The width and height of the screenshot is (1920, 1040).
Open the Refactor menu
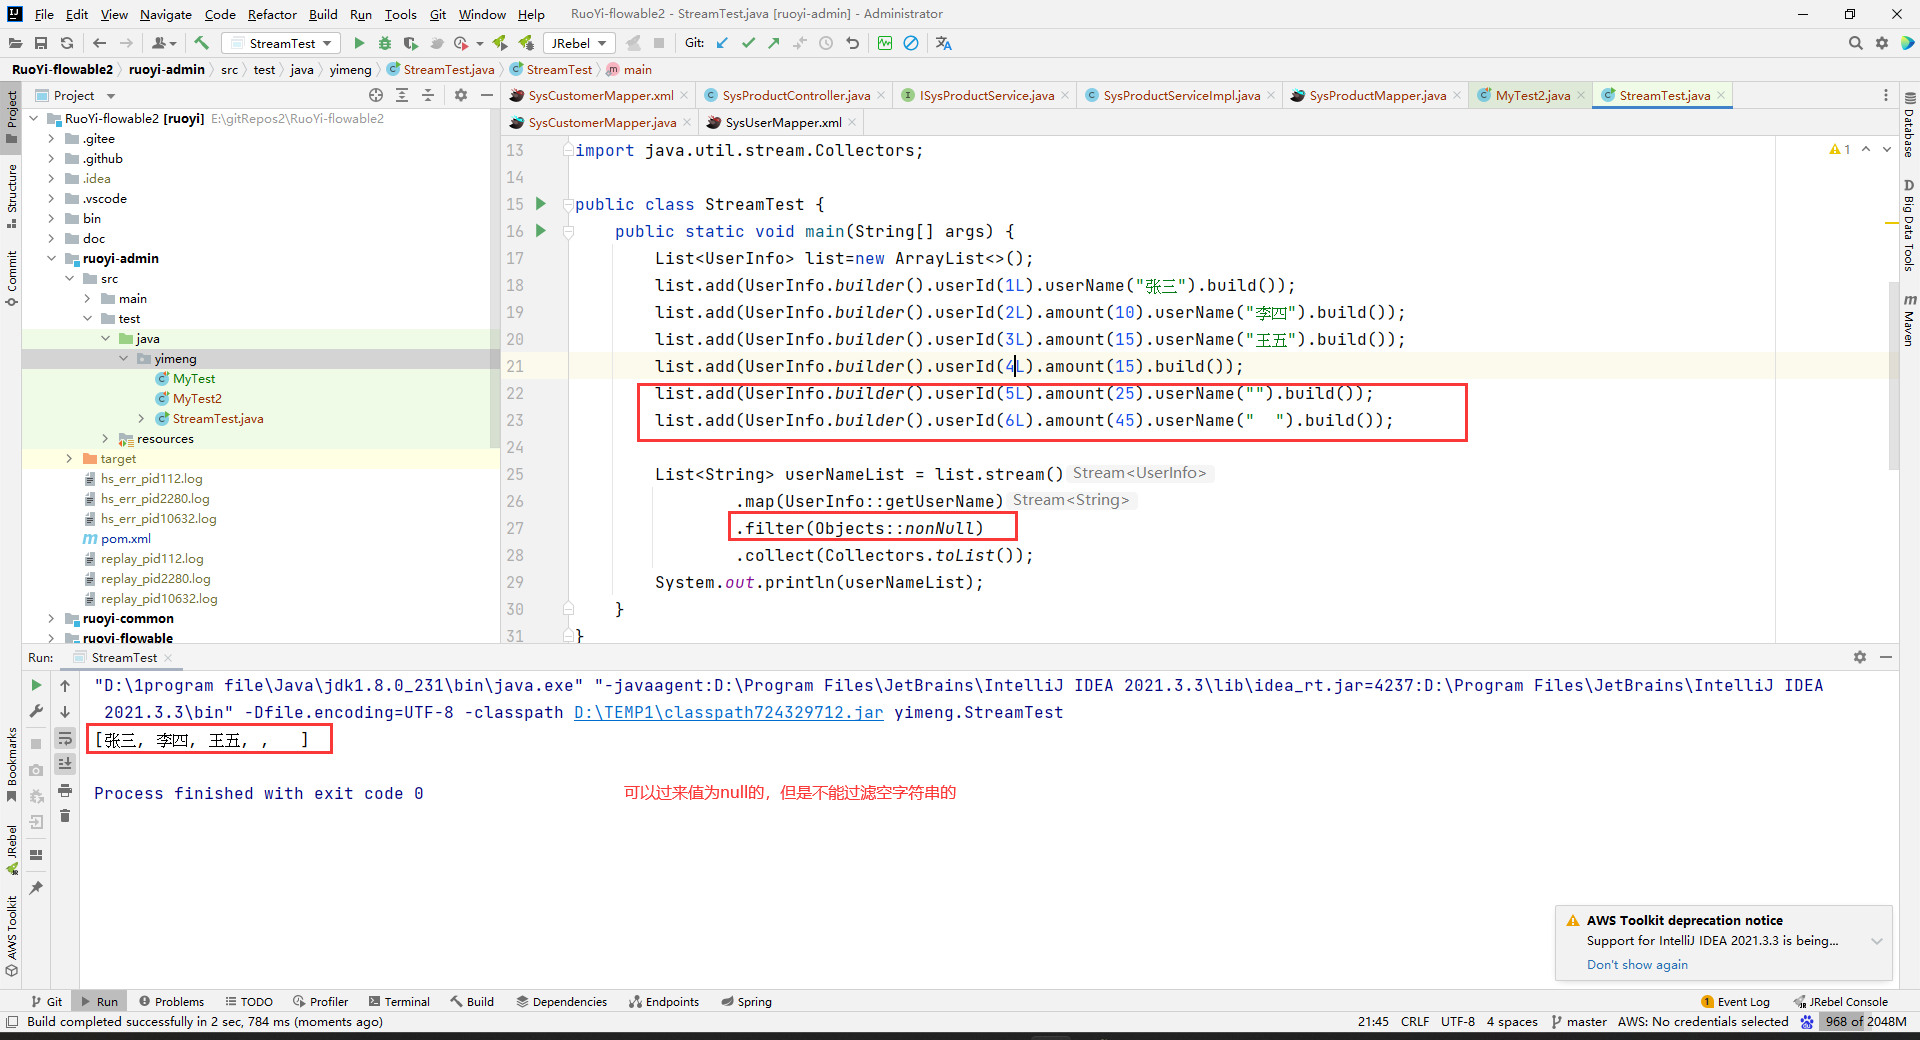(x=272, y=14)
